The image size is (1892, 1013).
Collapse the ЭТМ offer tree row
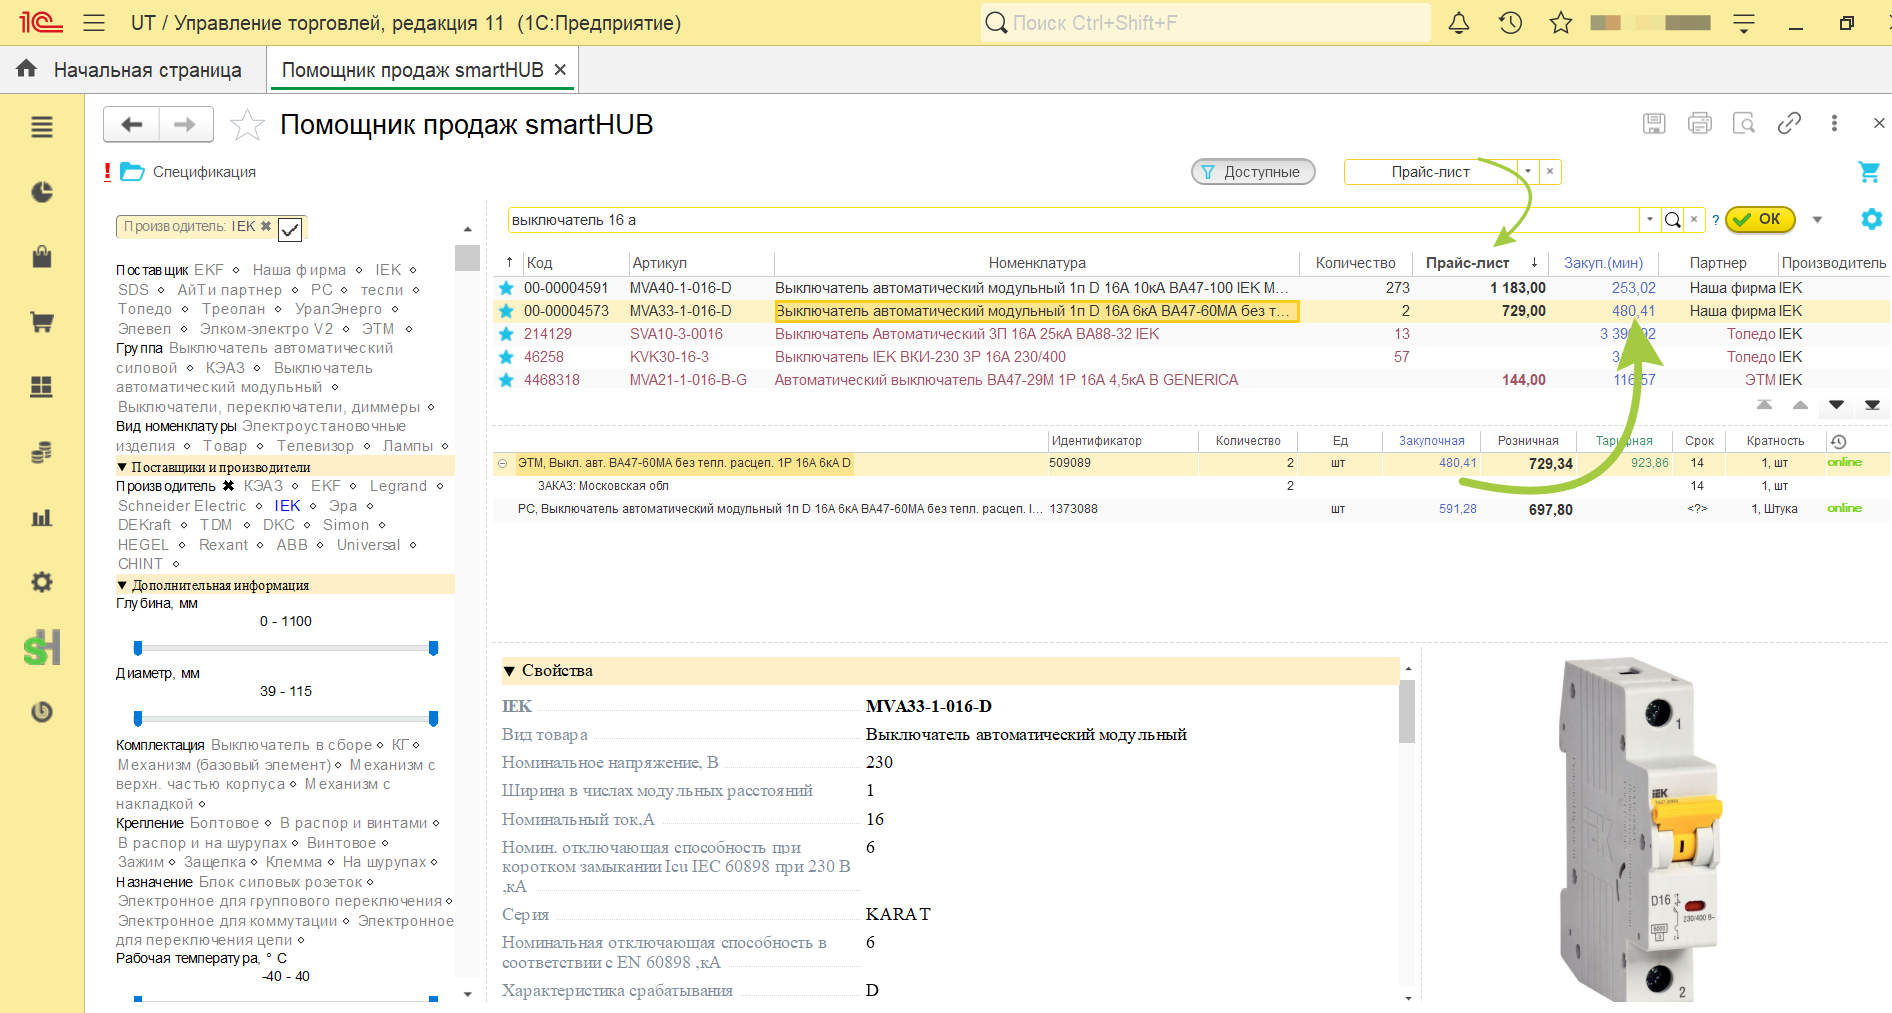[x=502, y=464]
